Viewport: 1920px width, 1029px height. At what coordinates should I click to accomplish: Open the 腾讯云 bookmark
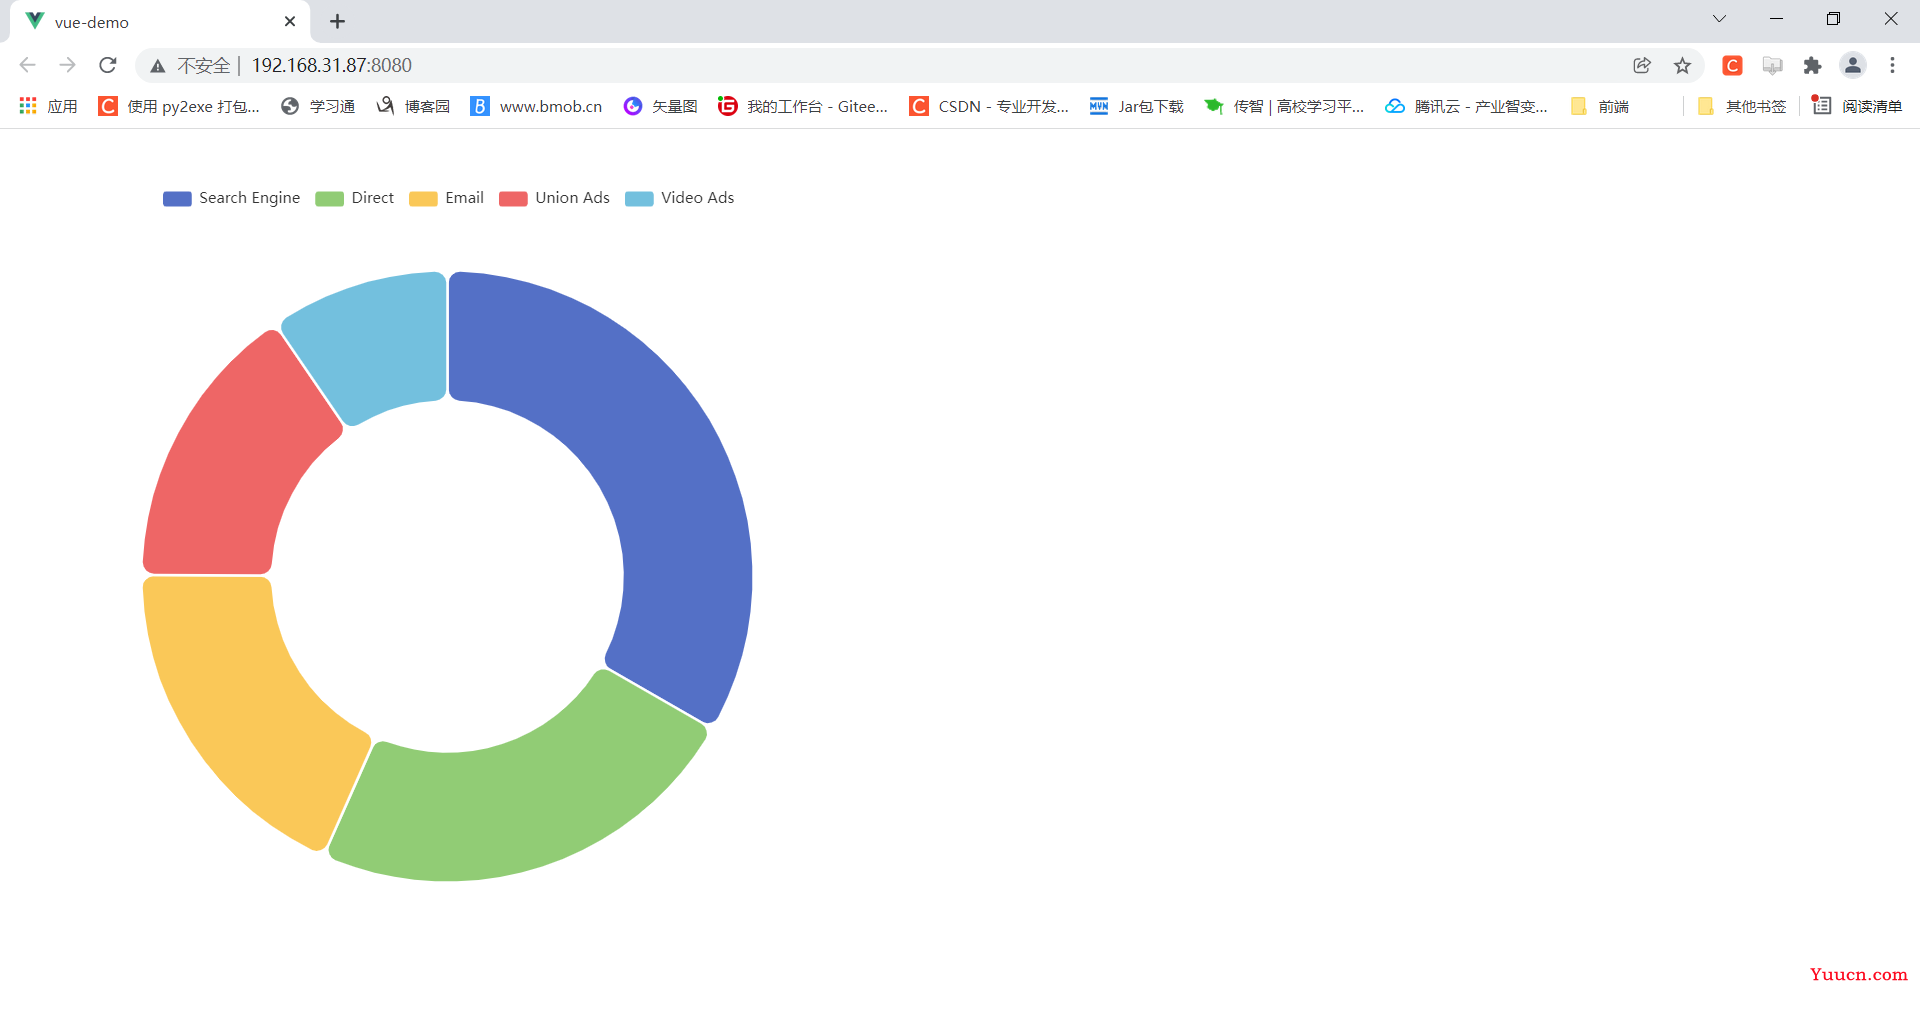click(x=1466, y=106)
